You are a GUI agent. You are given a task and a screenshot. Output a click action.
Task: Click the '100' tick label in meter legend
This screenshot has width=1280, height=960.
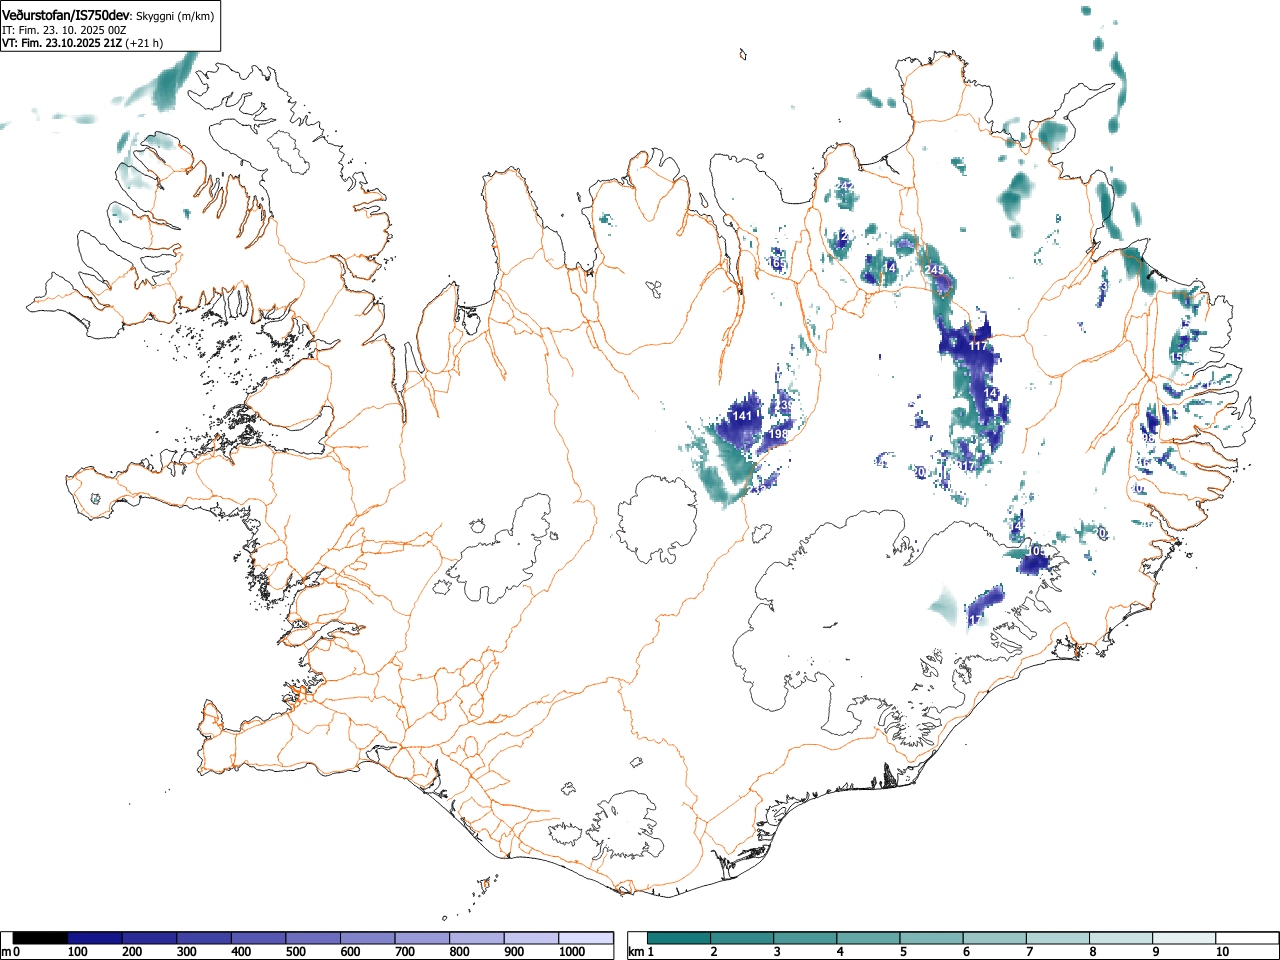[77, 952]
